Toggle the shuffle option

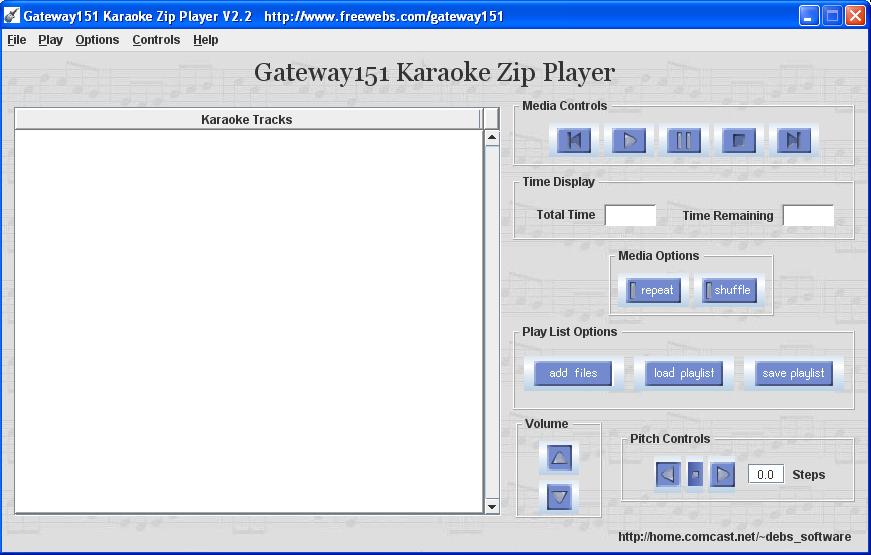pos(729,291)
